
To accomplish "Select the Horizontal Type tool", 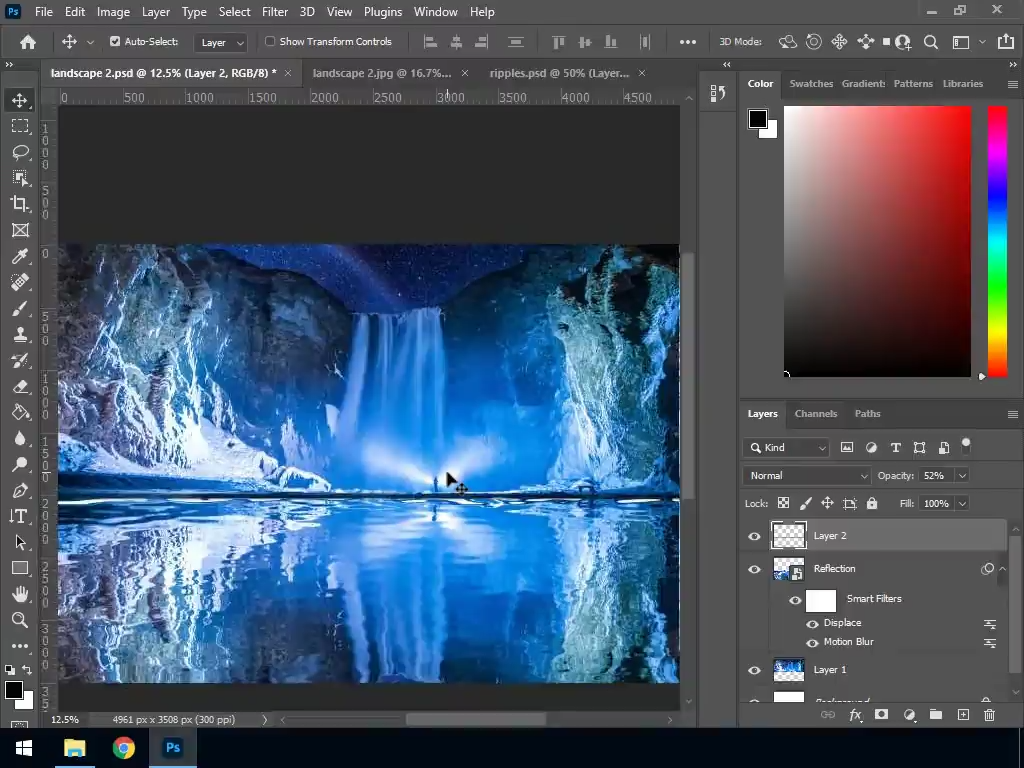I will point(20,516).
